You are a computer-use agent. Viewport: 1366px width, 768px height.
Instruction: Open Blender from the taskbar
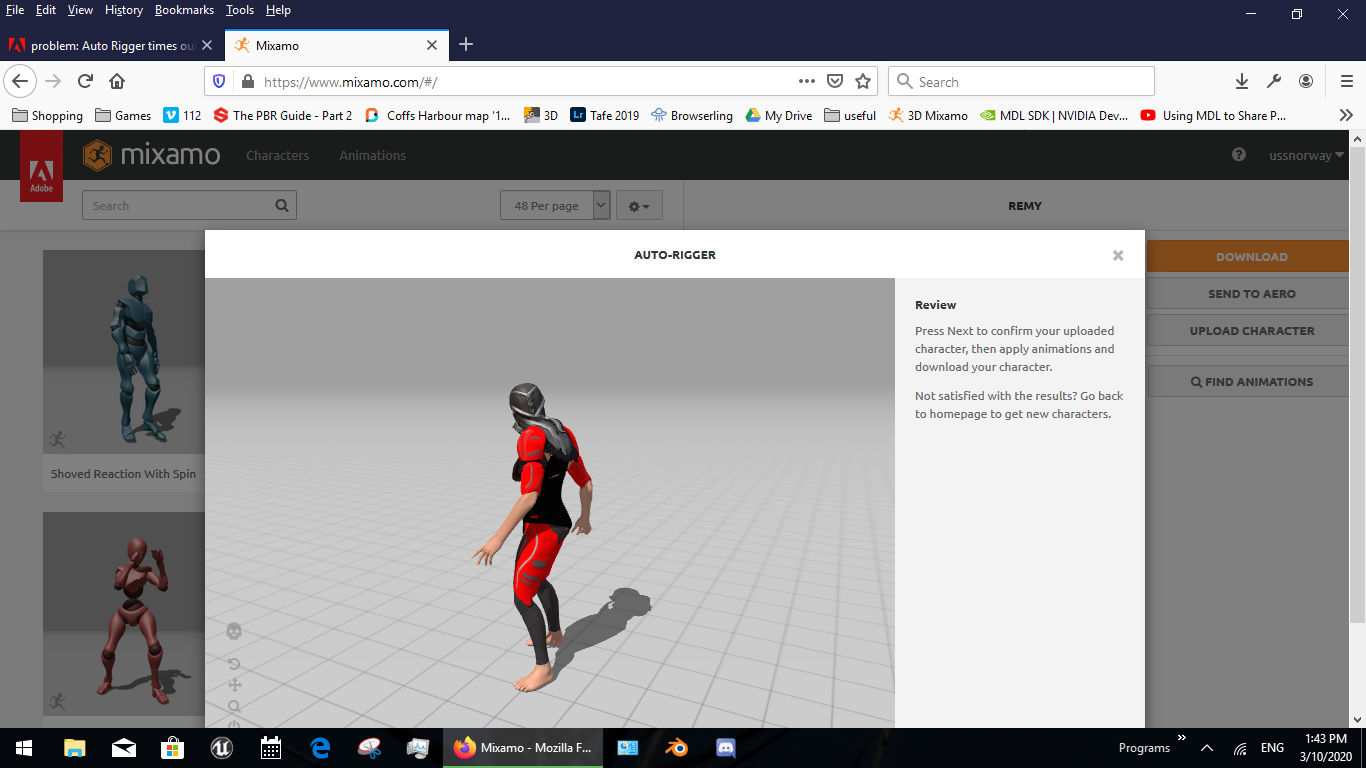pyautogui.click(x=677, y=748)
